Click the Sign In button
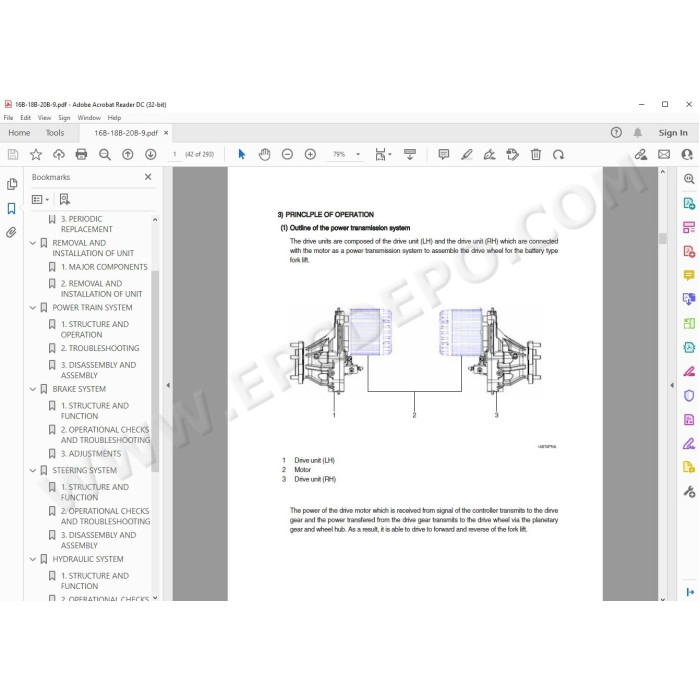The width and height of the screenshot is (700, 700). tap(673, 133)
